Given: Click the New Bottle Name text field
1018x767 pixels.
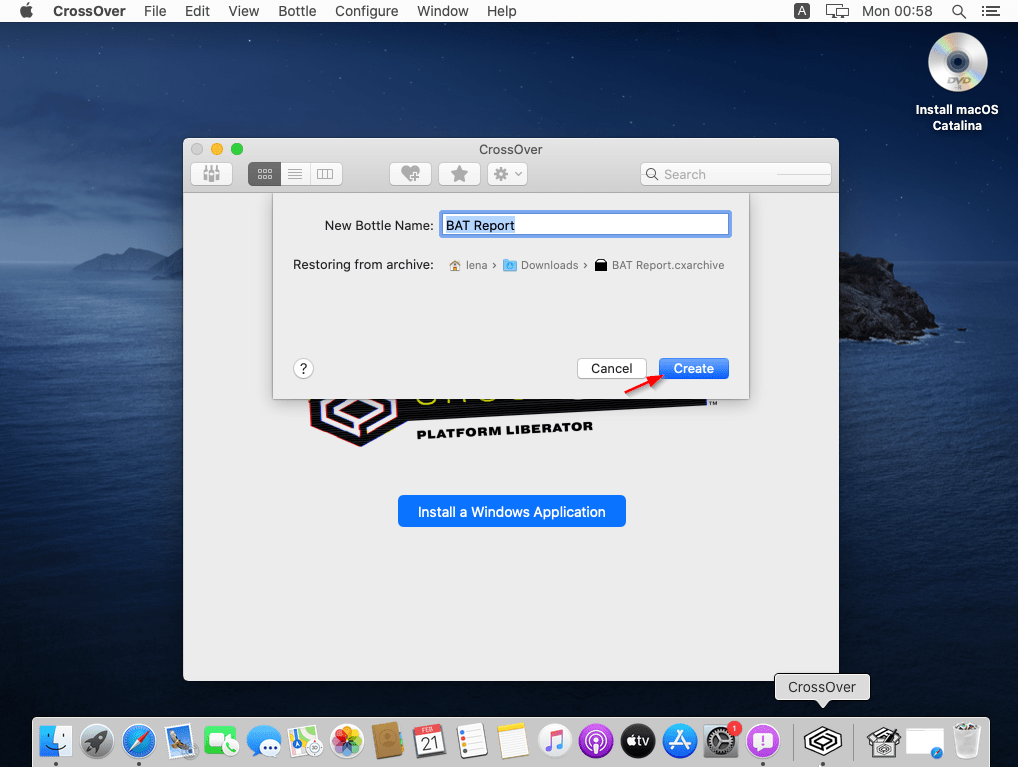Looking at the screenshot, I should (585, 225).
